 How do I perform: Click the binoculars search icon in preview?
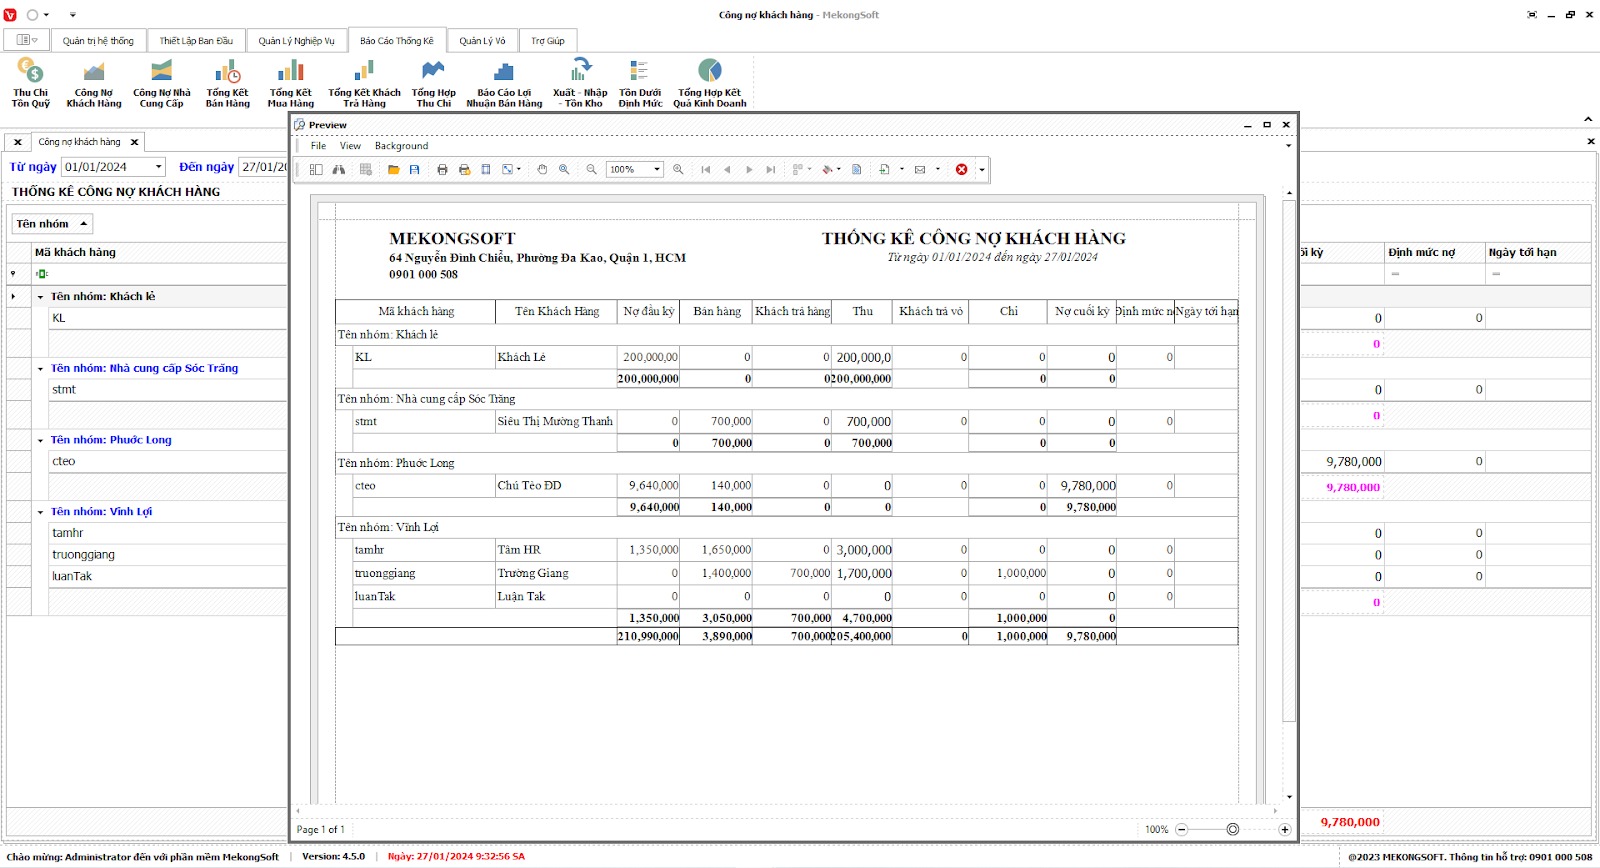339,170
